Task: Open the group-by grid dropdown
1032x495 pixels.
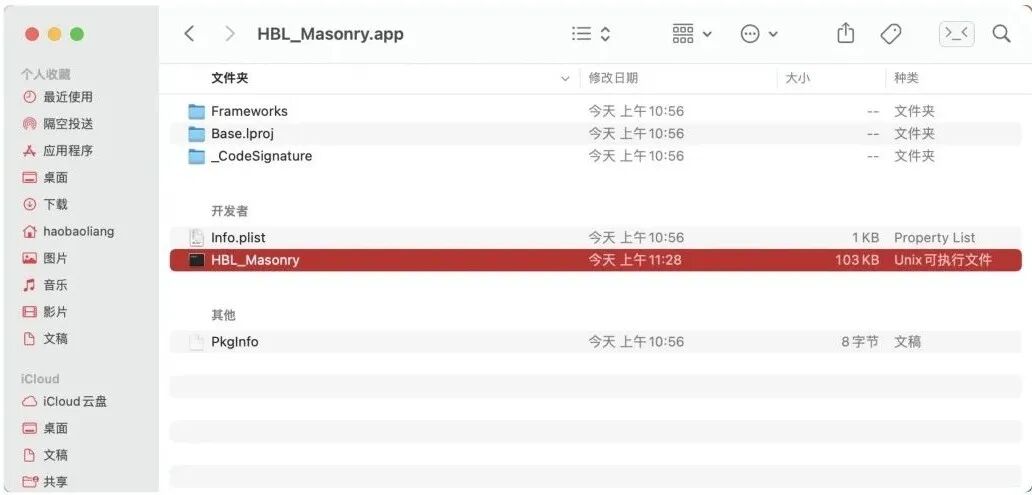Action: 692,34
